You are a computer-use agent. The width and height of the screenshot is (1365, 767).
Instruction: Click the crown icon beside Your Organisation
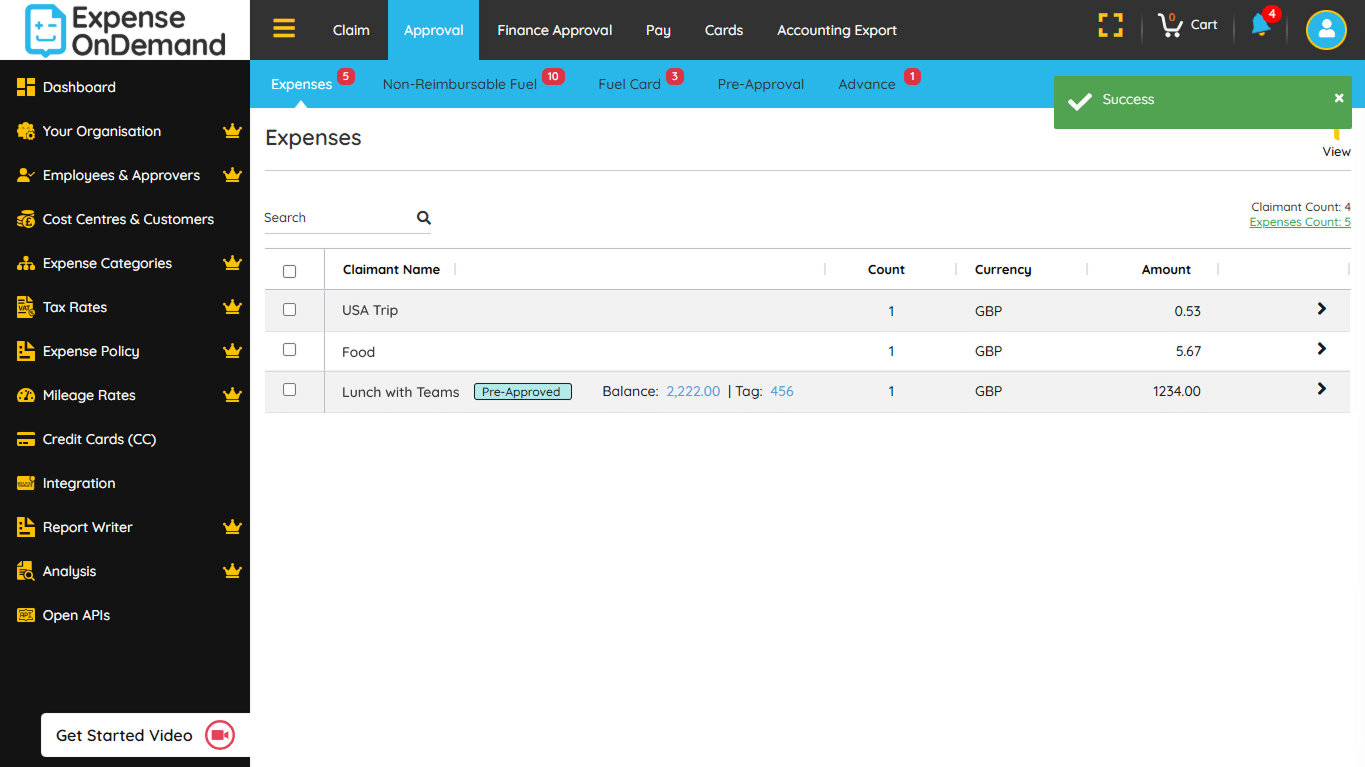[x=233, y=131]
